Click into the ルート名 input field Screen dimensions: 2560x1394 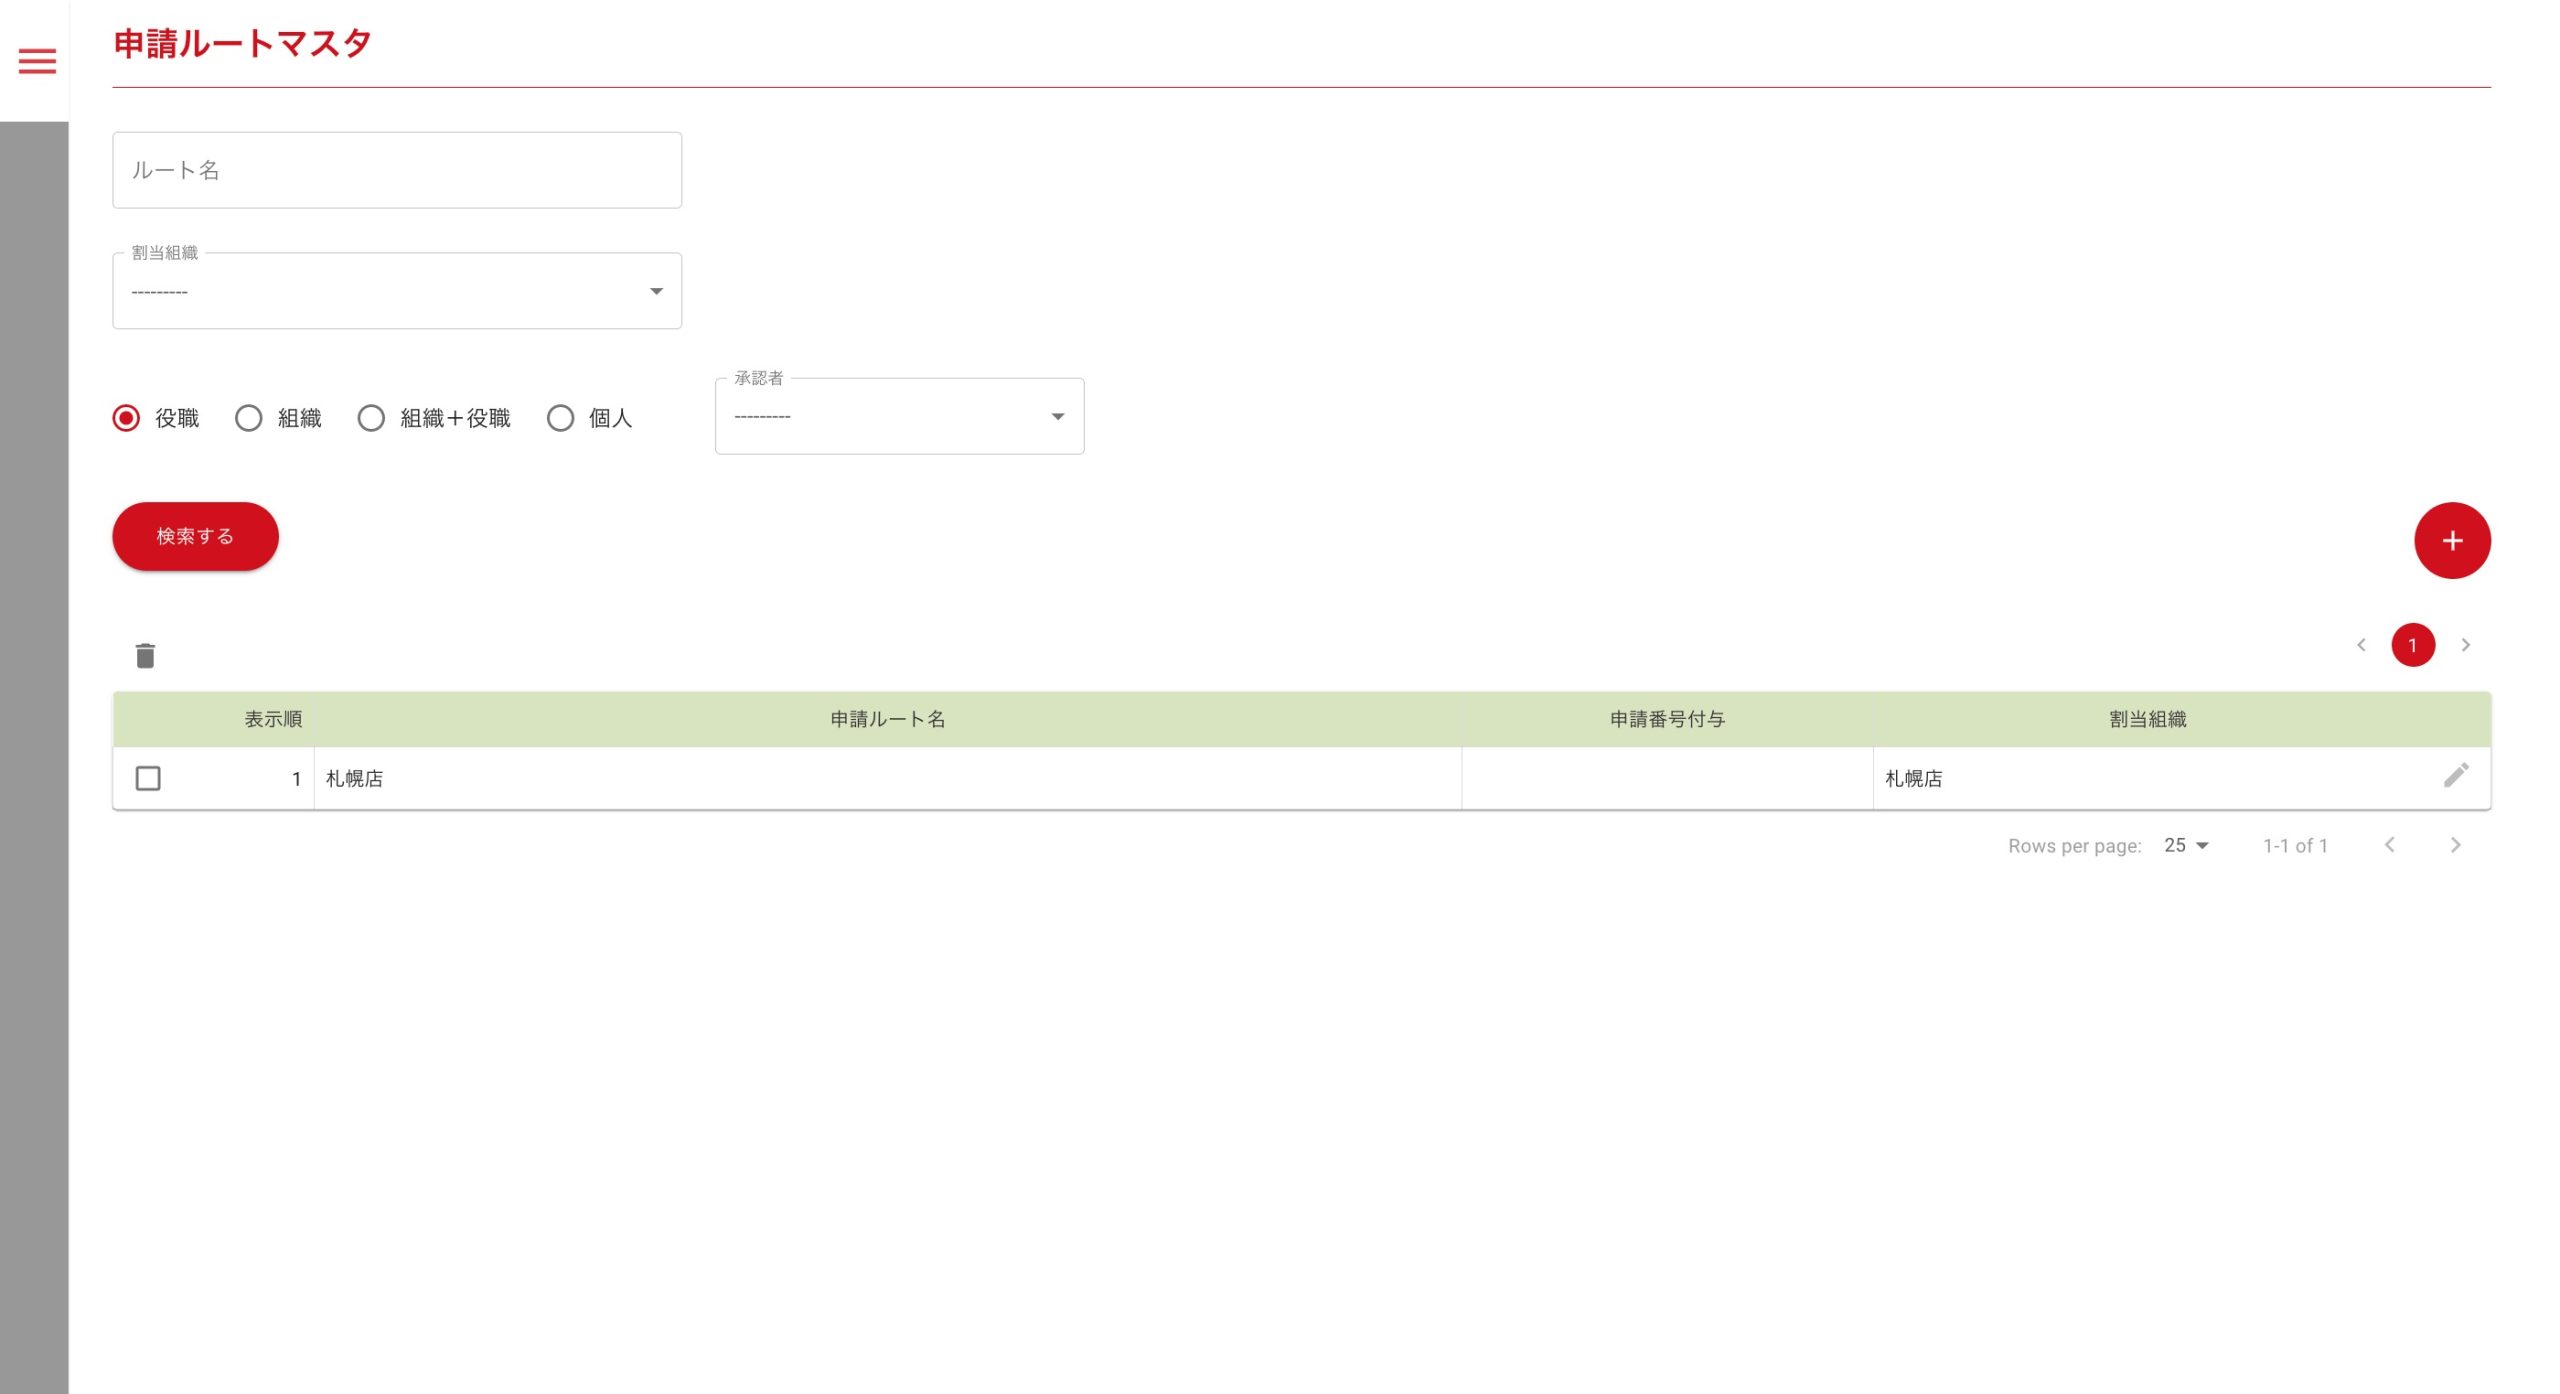[x=396, y=170]
